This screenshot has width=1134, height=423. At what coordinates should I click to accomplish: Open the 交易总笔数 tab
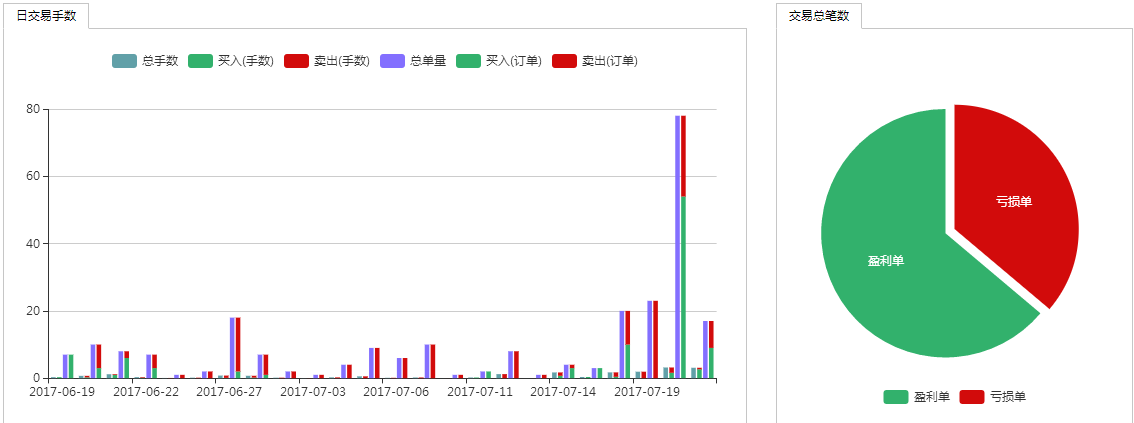pyautogui.click(x=818, y=15)
